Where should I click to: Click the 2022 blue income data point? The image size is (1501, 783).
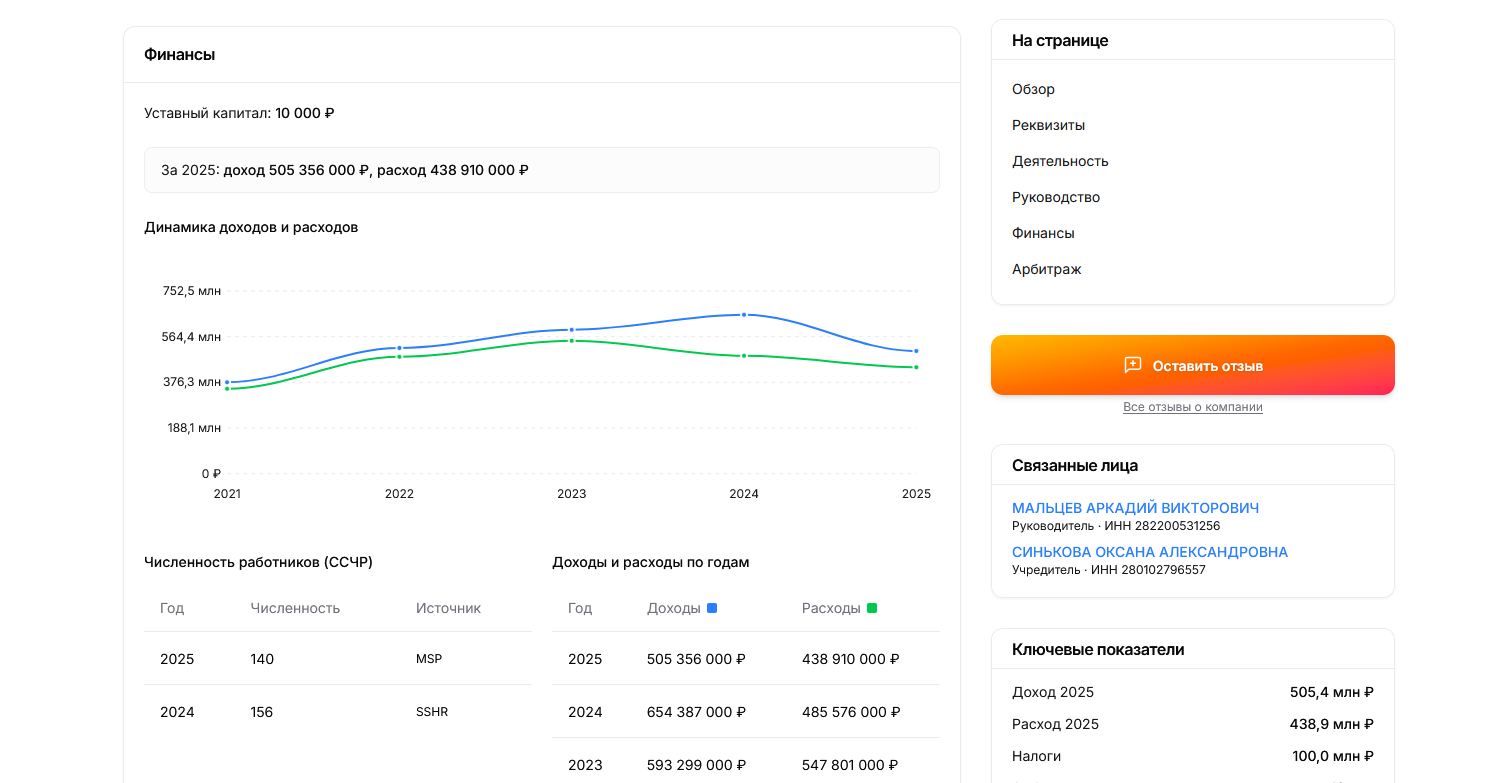(x=399, y=348)
